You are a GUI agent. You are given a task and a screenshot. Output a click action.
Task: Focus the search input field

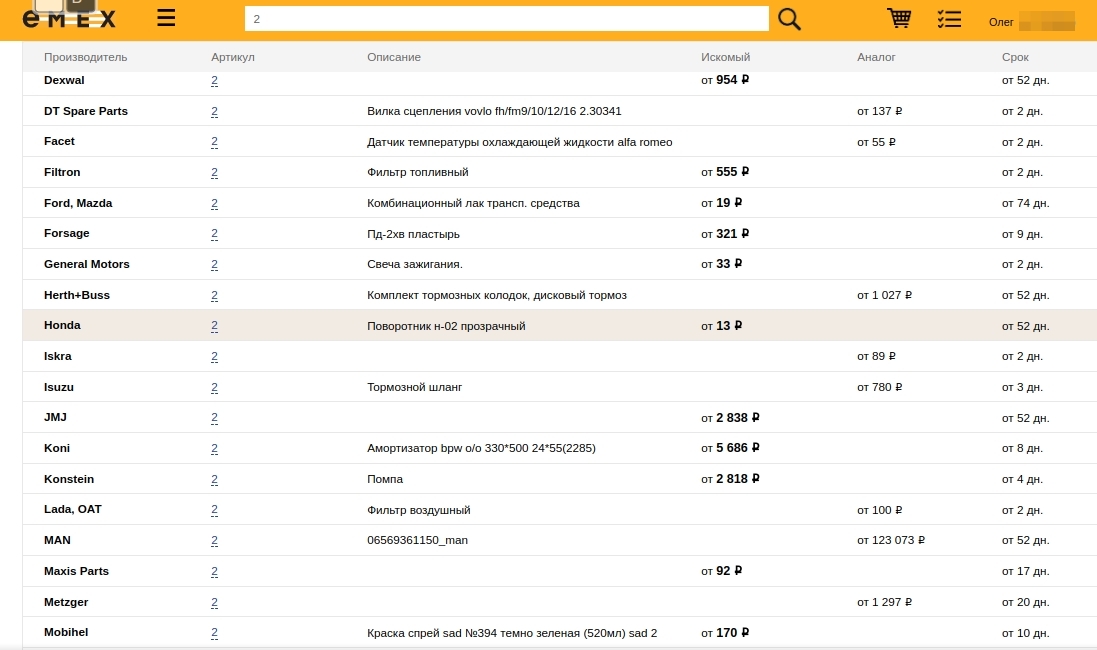pos(507,19)
